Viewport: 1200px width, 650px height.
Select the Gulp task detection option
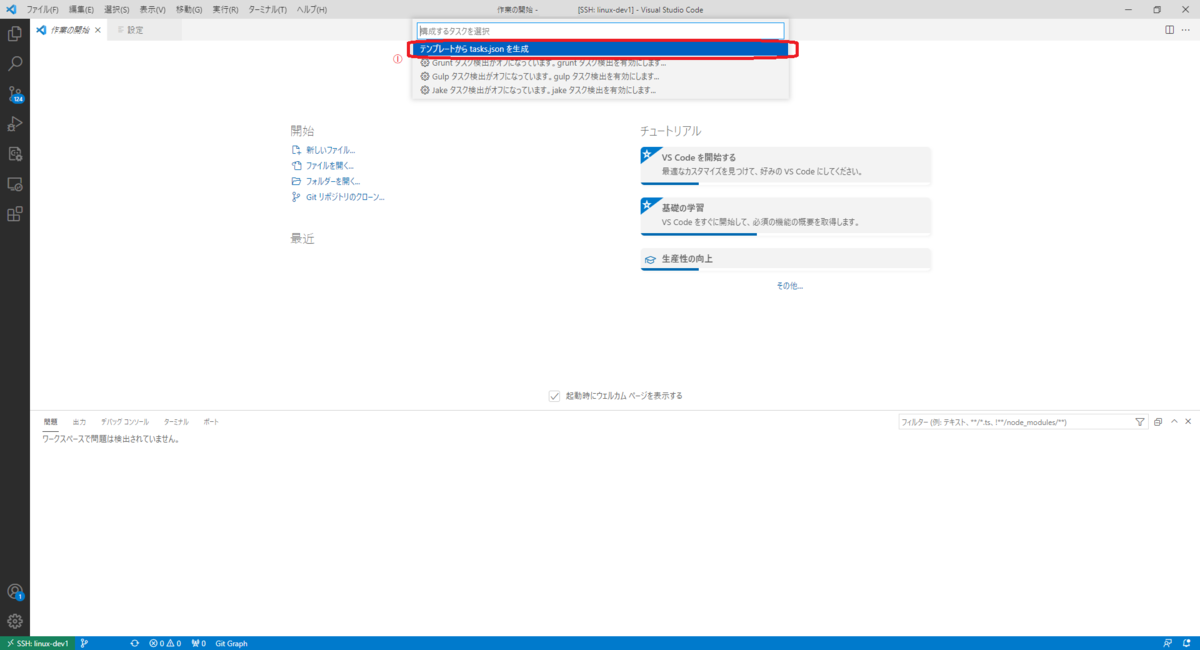pyautogui.click(x=600, y=76)
